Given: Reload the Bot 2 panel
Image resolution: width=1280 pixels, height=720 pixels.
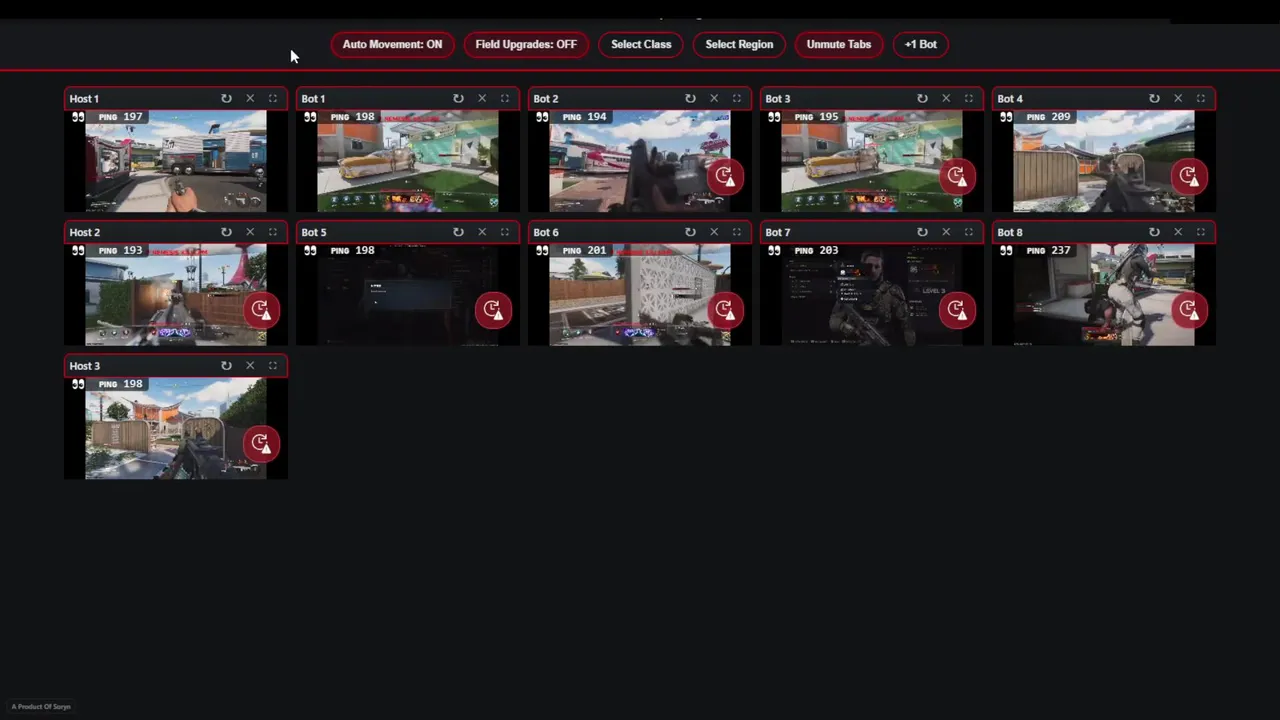Looking at the screenshot, I should (690, 99).
